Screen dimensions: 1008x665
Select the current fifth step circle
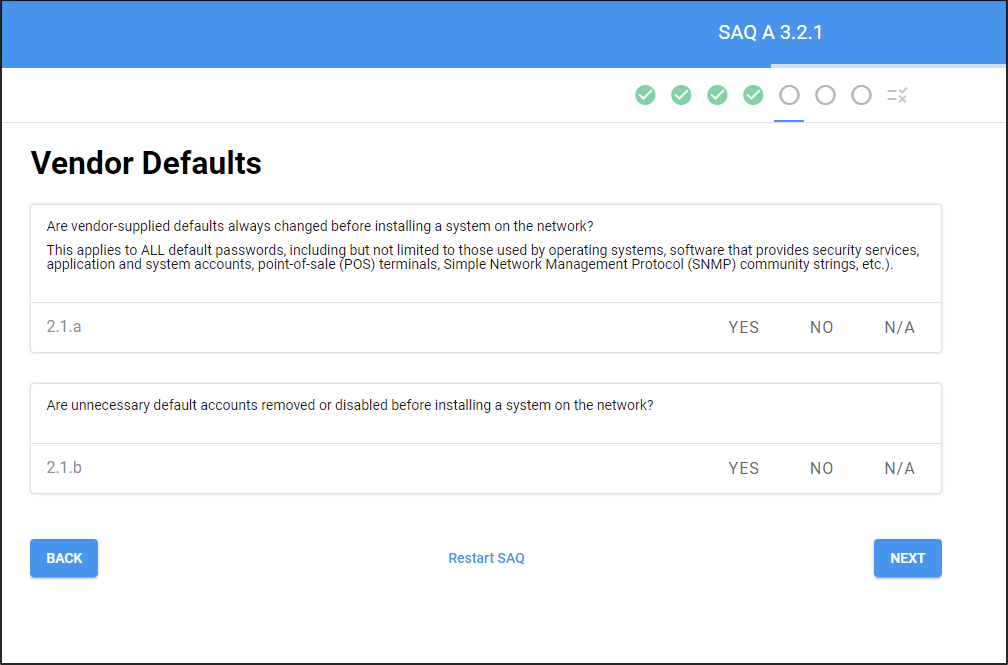tap(789, 95)
